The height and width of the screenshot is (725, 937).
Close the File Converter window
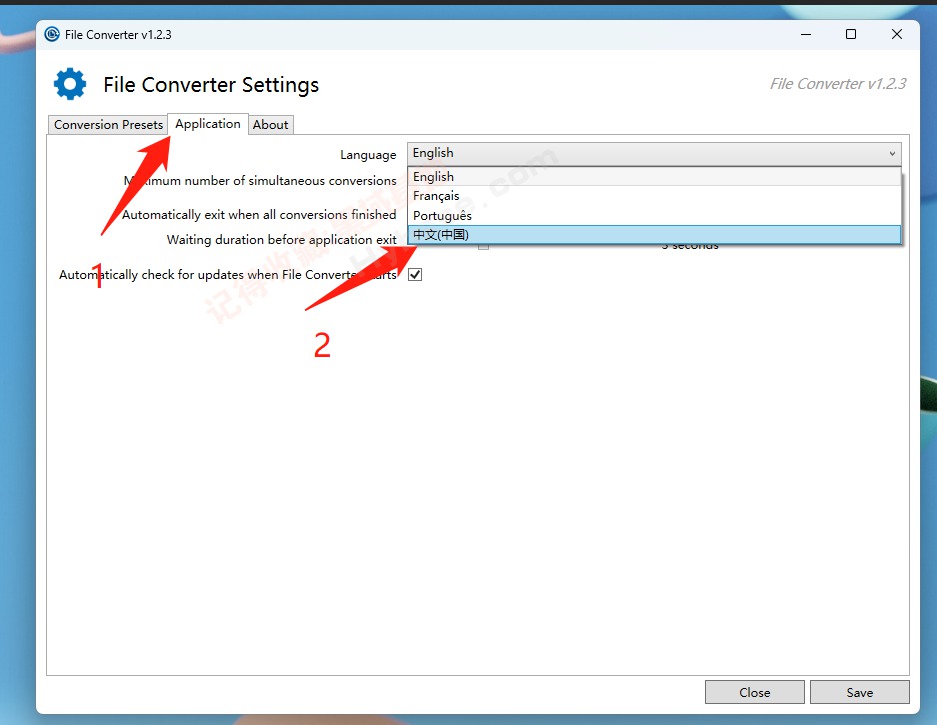[896, 35]
